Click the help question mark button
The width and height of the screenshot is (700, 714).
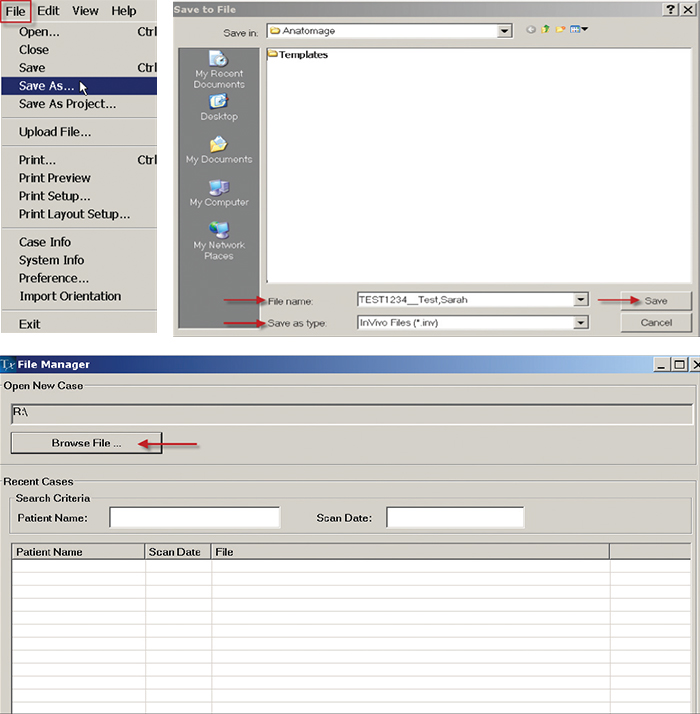(668, 9)
